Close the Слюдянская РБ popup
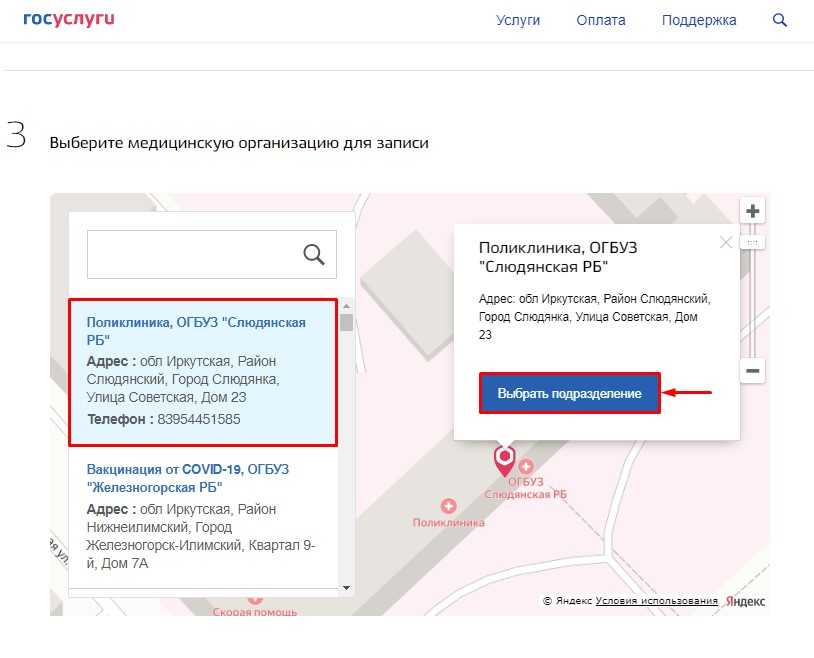 coord(726,242)
